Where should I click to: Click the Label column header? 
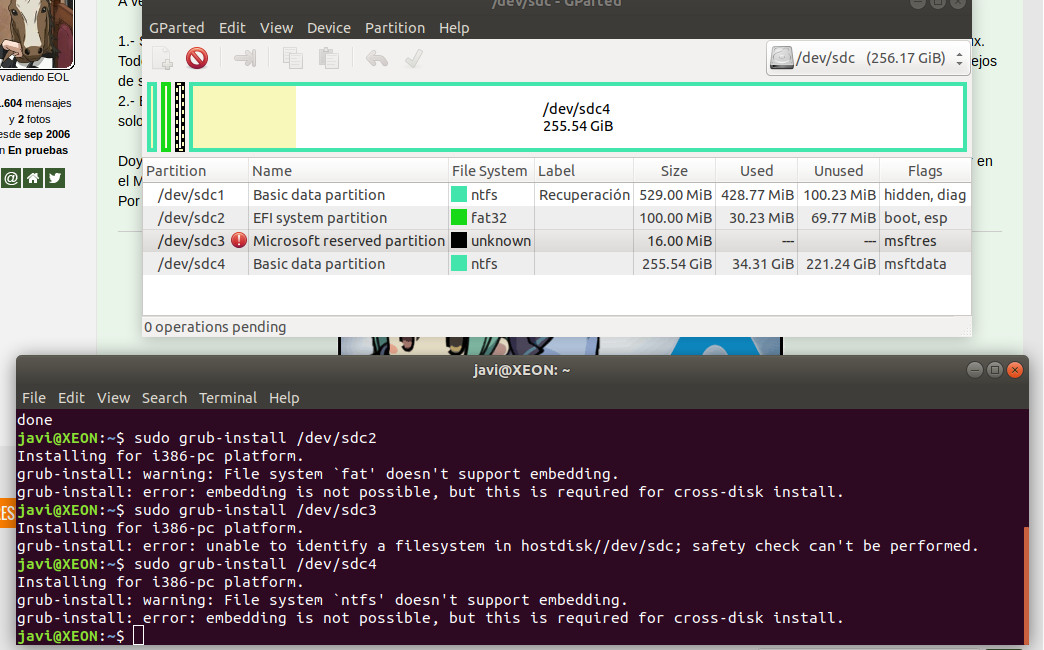[584, 171]
